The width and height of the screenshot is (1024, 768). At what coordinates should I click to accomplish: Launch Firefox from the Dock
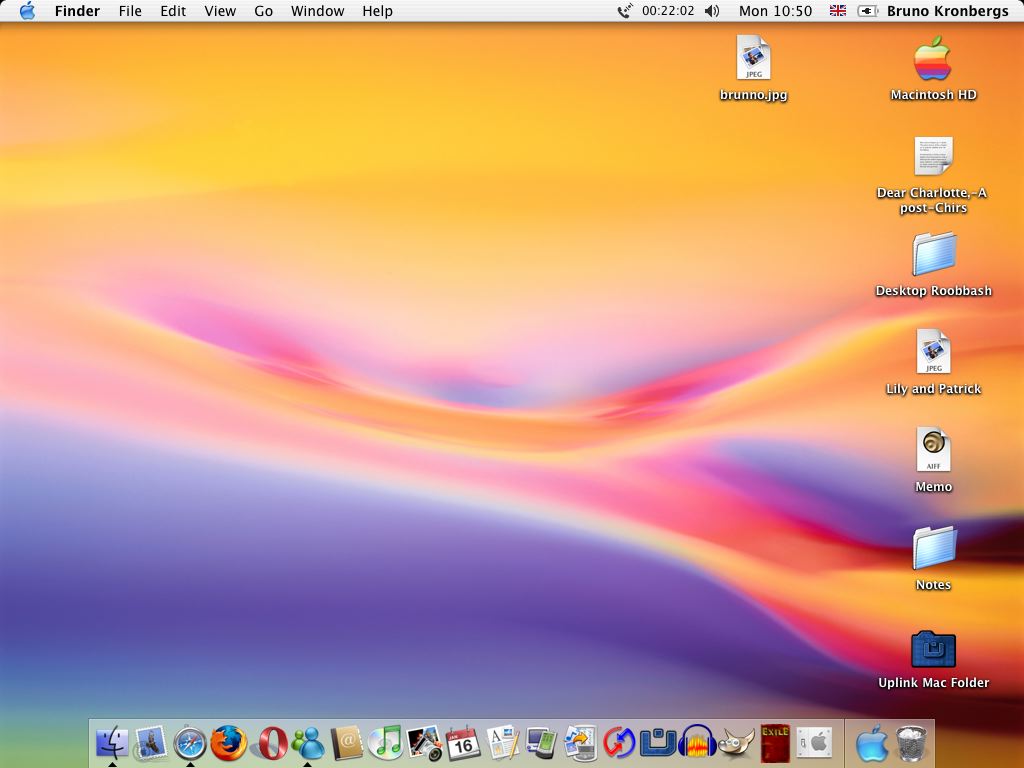click(229, 743)
